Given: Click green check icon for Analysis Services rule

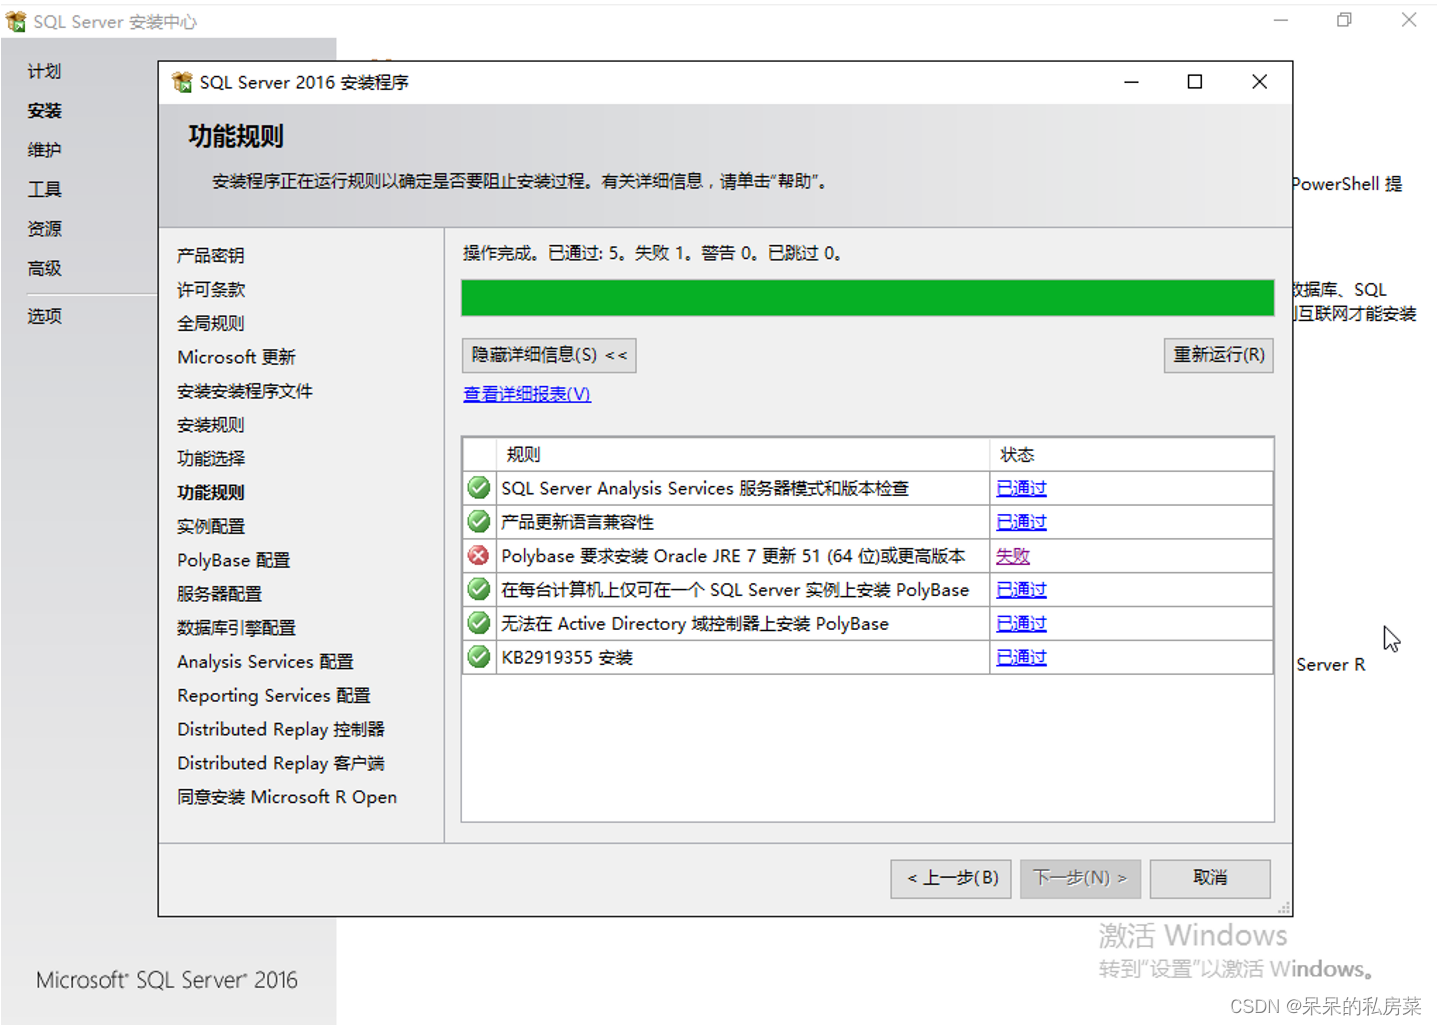Looking at the screenshot, I should coord(479,488).
